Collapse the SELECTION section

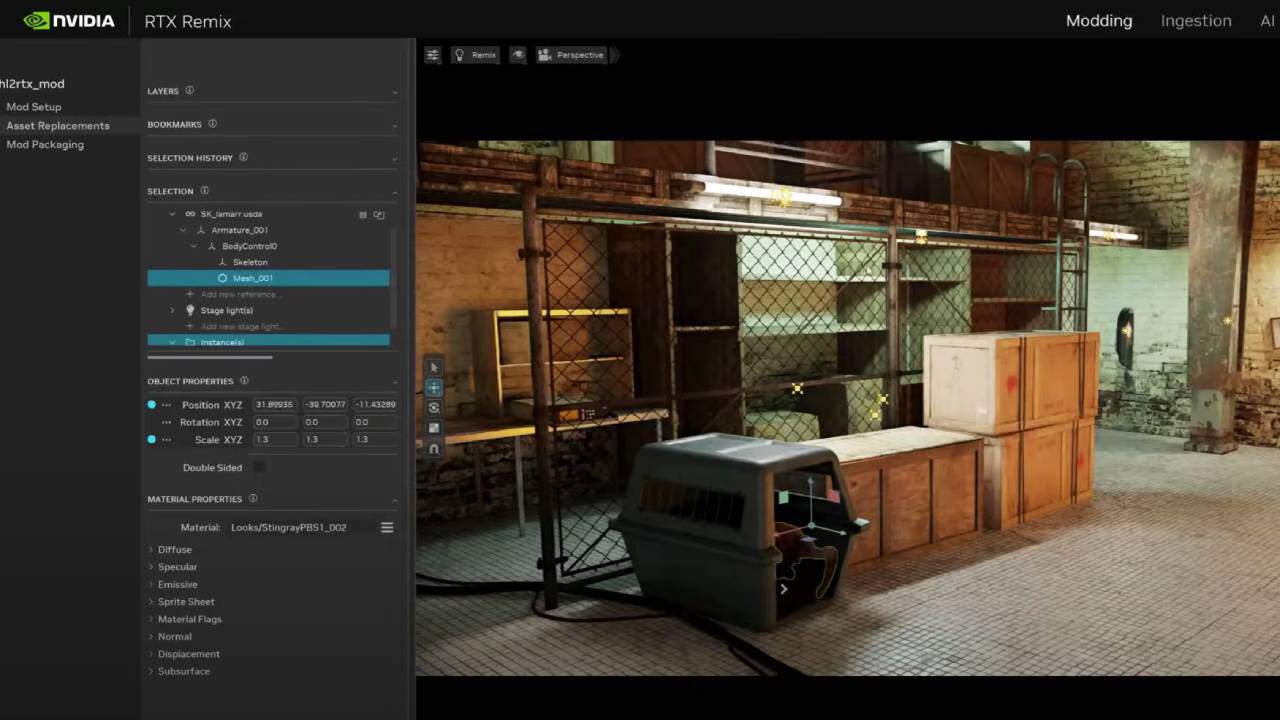(395, 191)
